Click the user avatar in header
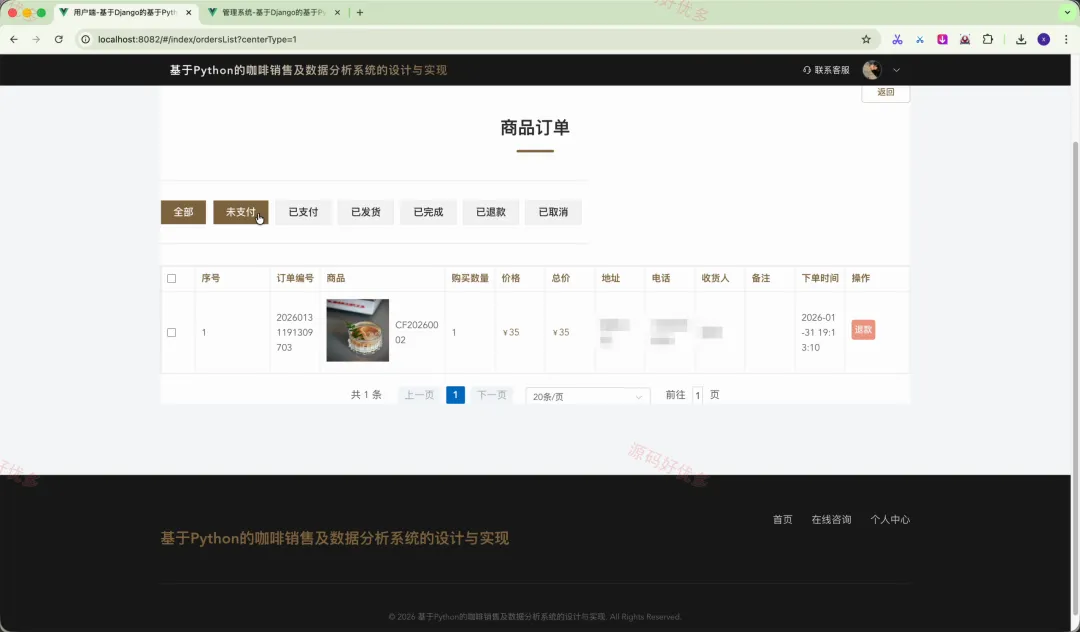The height and width of the screenshot is (632, 1080). (x=871, y=70)
